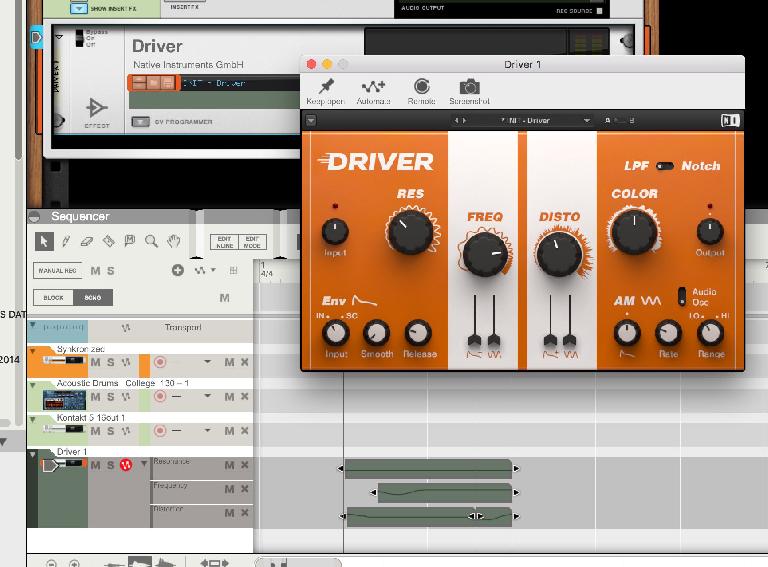Select the Eraser tool in Sequencer
Viewport: 768px width, 567px height.
87,241
